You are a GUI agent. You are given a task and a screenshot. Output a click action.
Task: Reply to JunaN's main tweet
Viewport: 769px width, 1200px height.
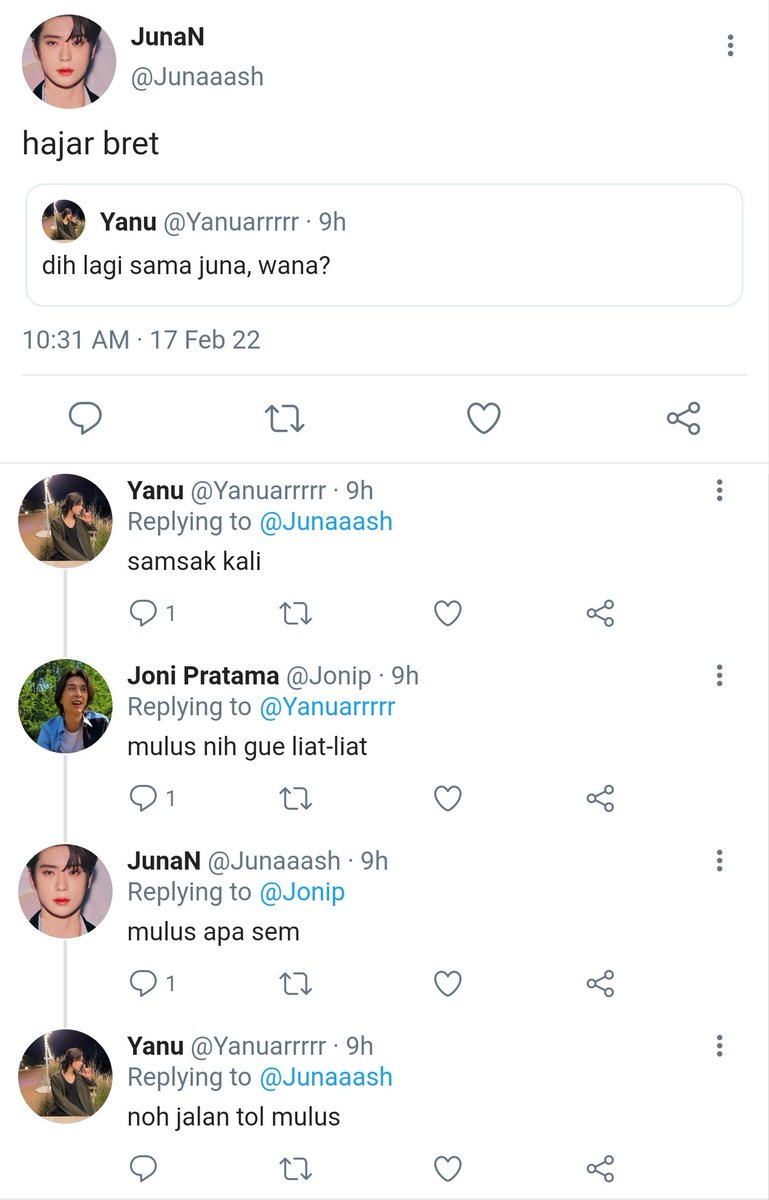pos(85,418)
